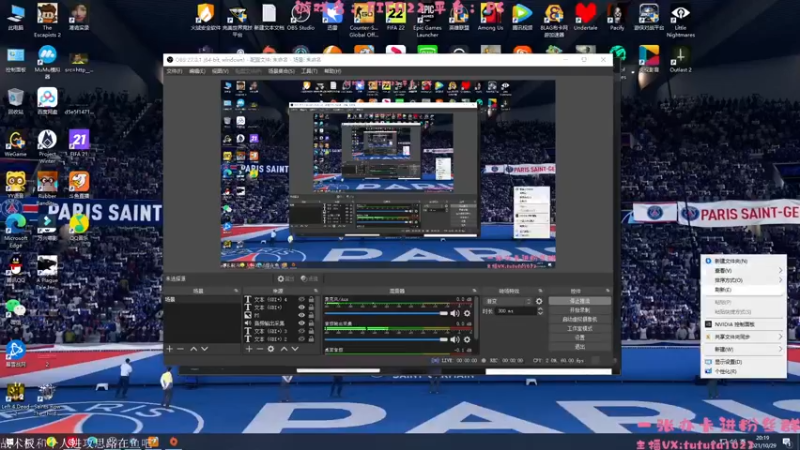
Task: Open first mixer channel settings gear
Action: 467,313
